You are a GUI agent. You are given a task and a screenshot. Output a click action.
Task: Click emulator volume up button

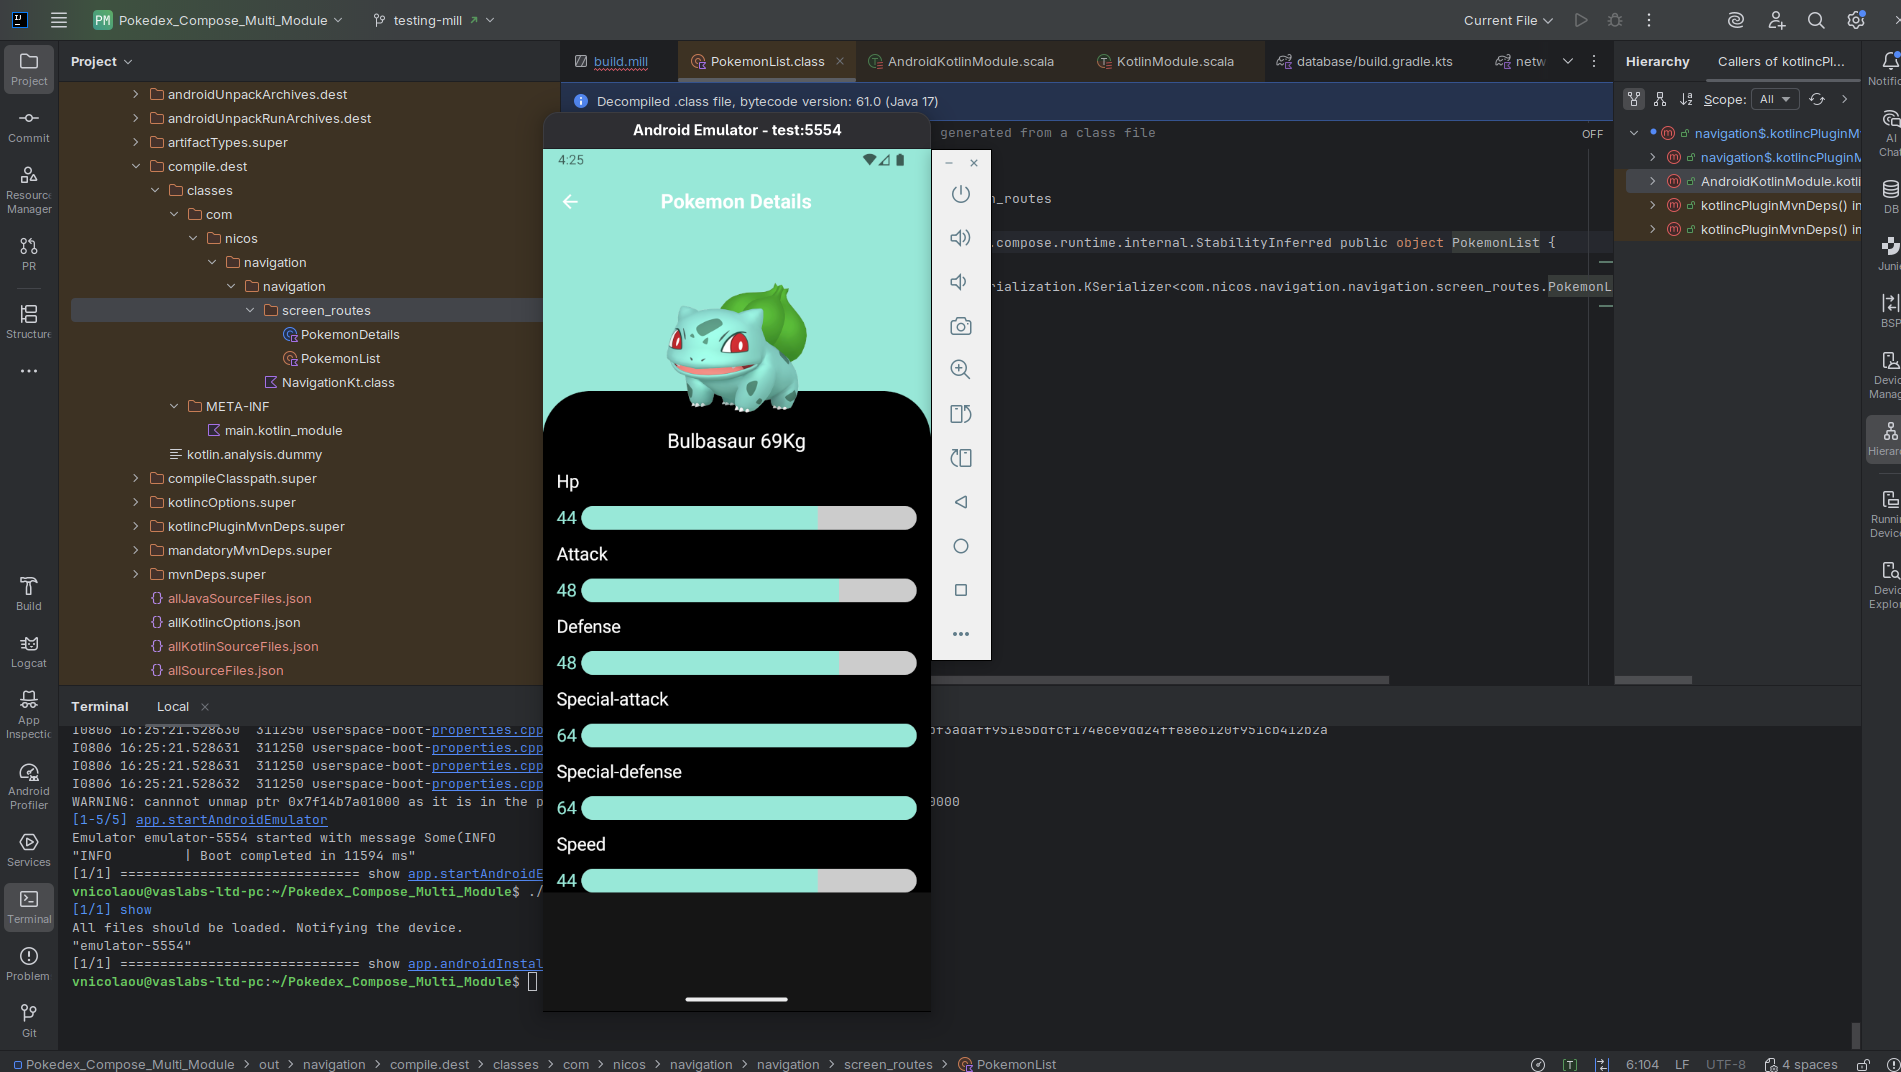point(961,238)
